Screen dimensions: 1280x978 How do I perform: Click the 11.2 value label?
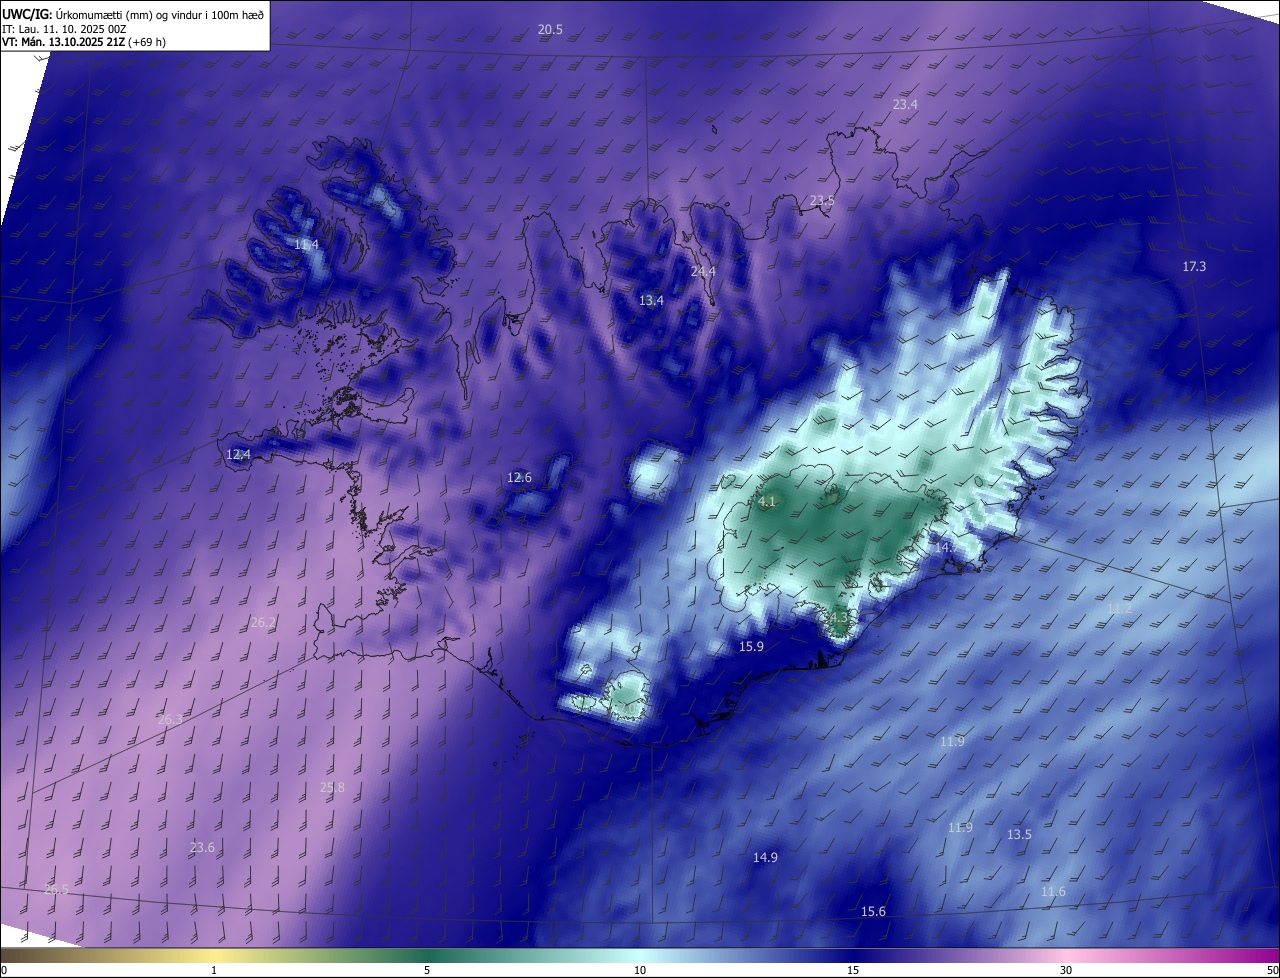[x=1119, y=609]
